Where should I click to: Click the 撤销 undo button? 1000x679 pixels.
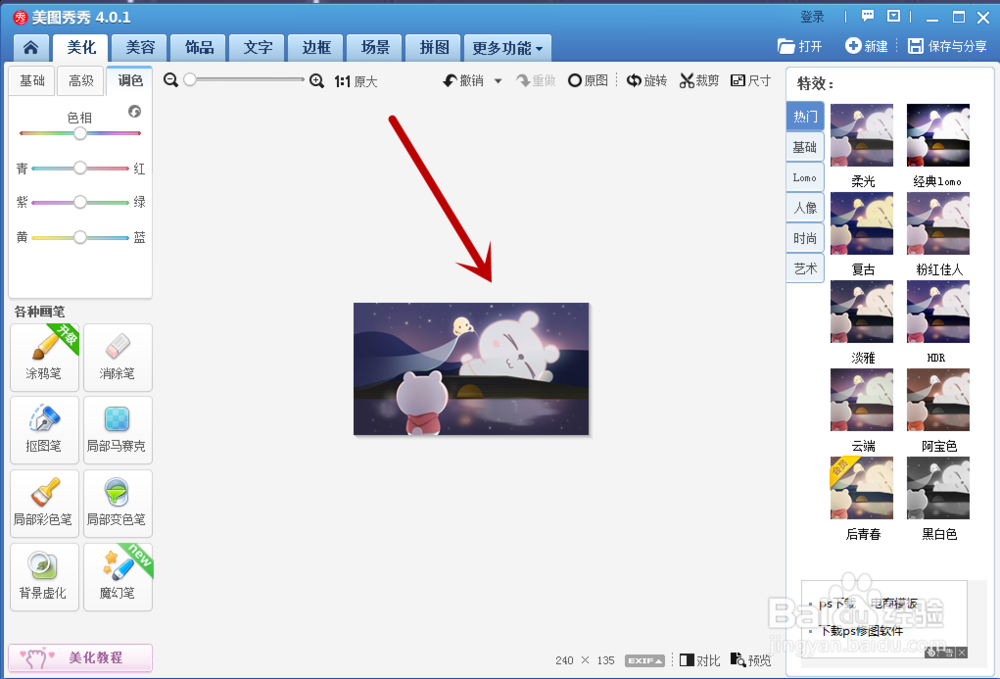[x=464, y=80]
